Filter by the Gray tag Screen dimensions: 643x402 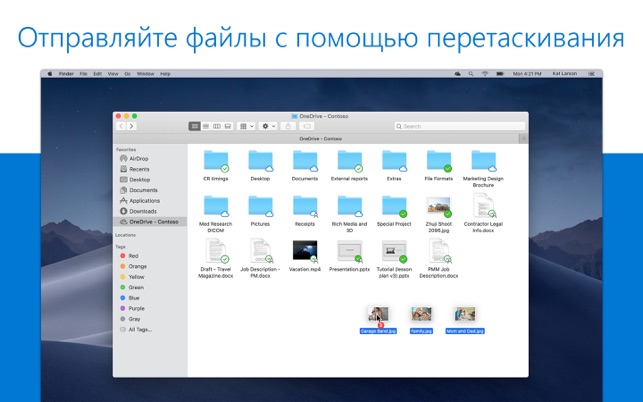pos(130,319)
